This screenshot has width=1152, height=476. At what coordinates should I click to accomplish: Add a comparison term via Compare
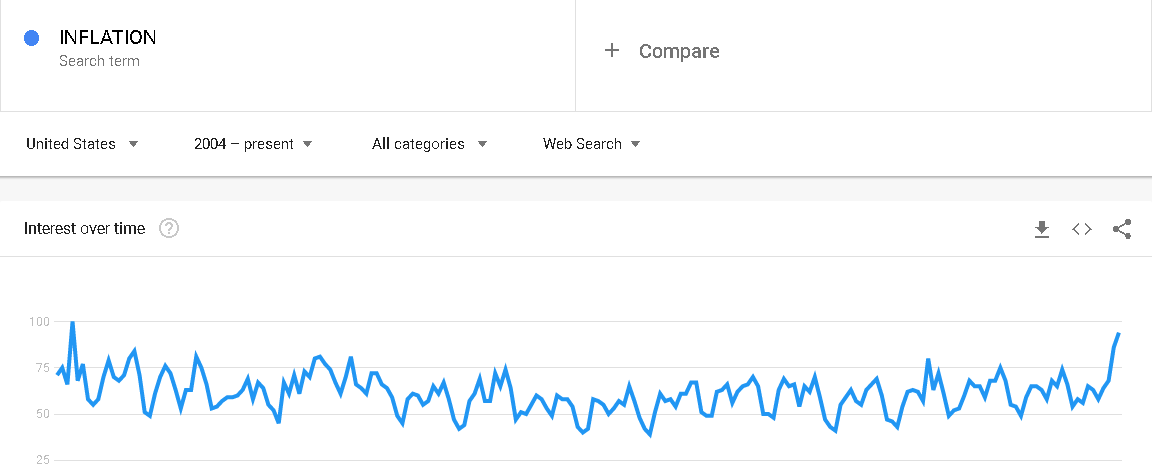pos(679,51)
